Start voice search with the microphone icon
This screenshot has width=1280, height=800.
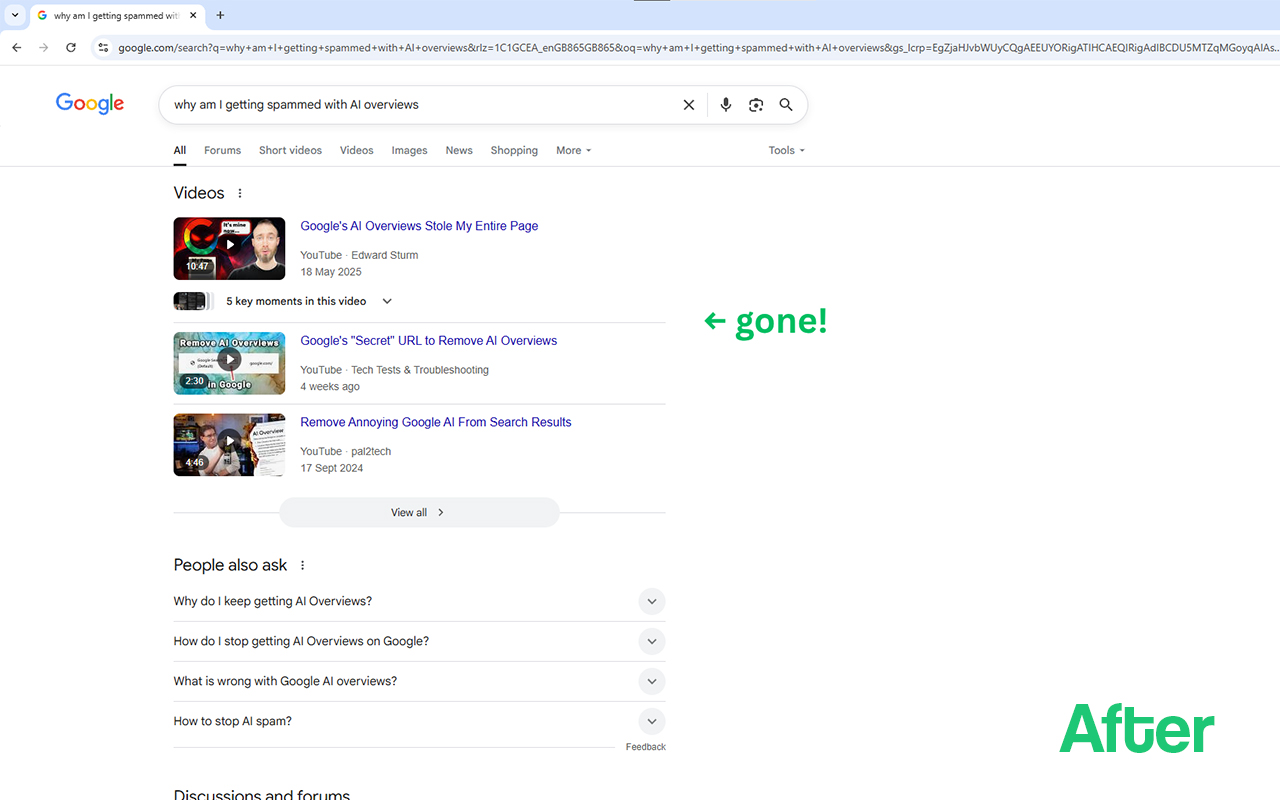726,105
